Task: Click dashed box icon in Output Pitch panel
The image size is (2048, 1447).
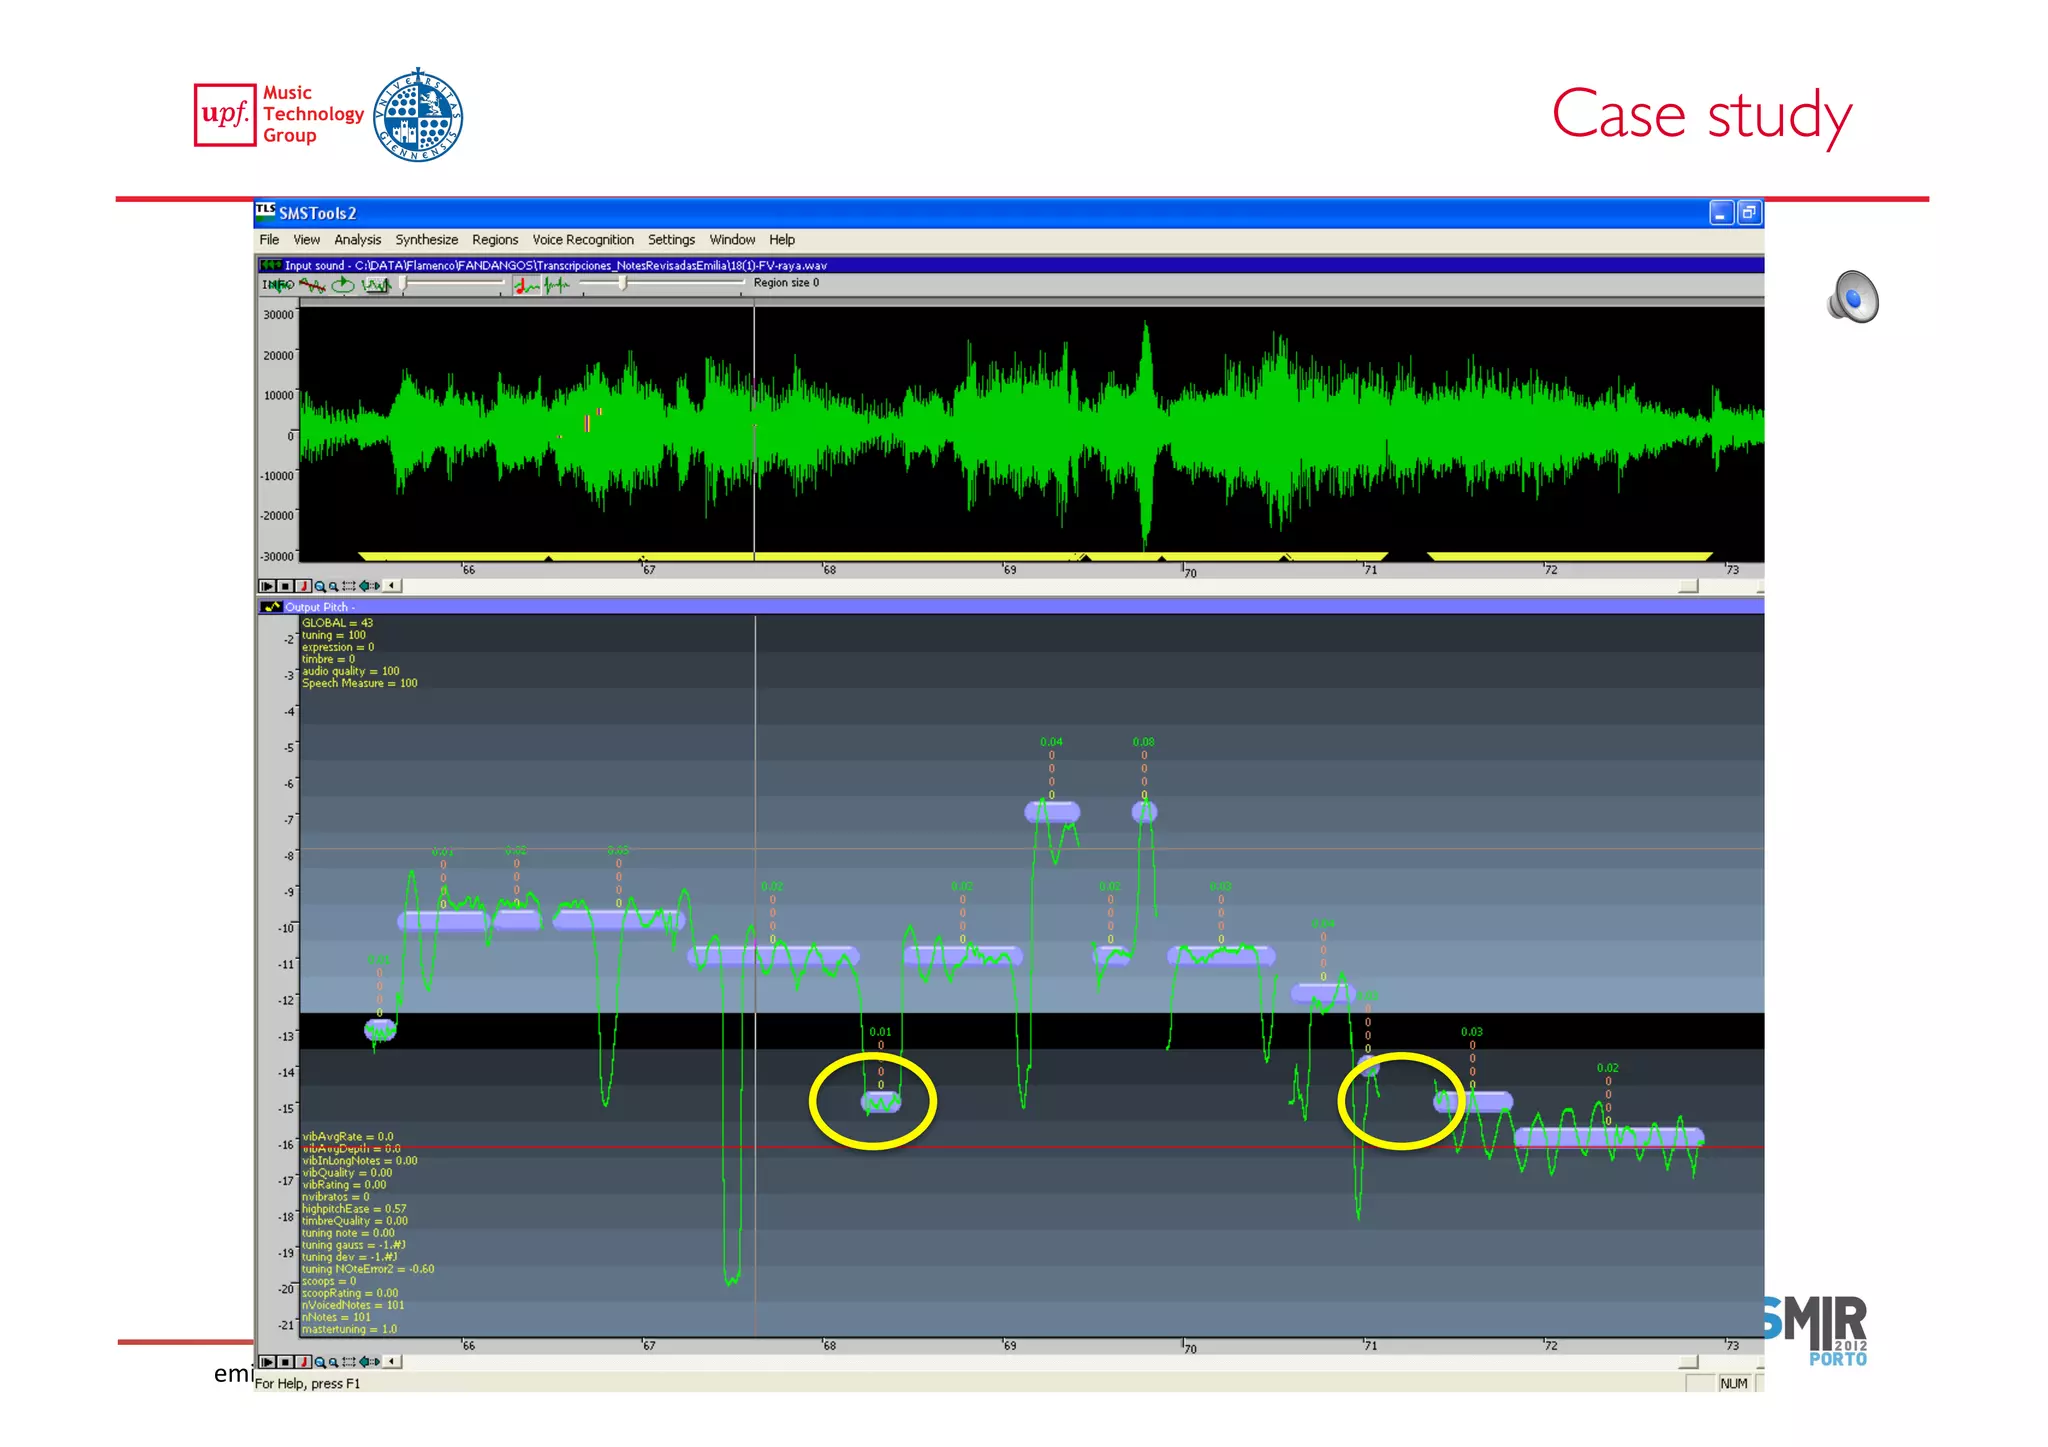Action: point(349,1362)
